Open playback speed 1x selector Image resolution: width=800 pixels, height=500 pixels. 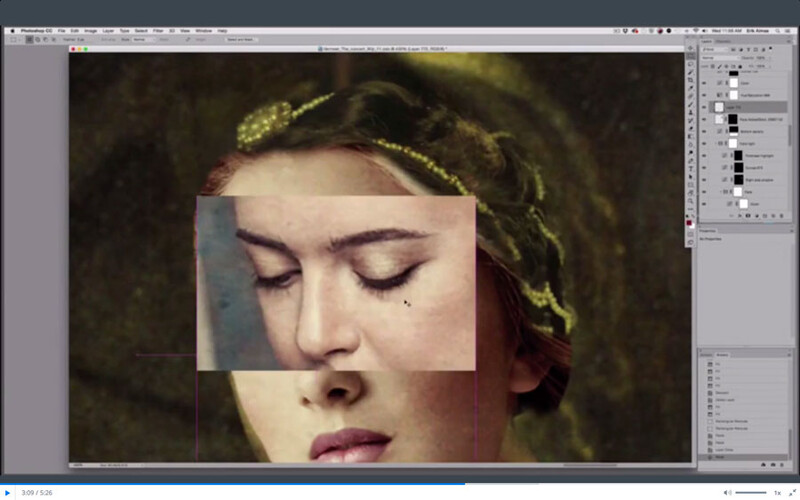pos(777,492)
